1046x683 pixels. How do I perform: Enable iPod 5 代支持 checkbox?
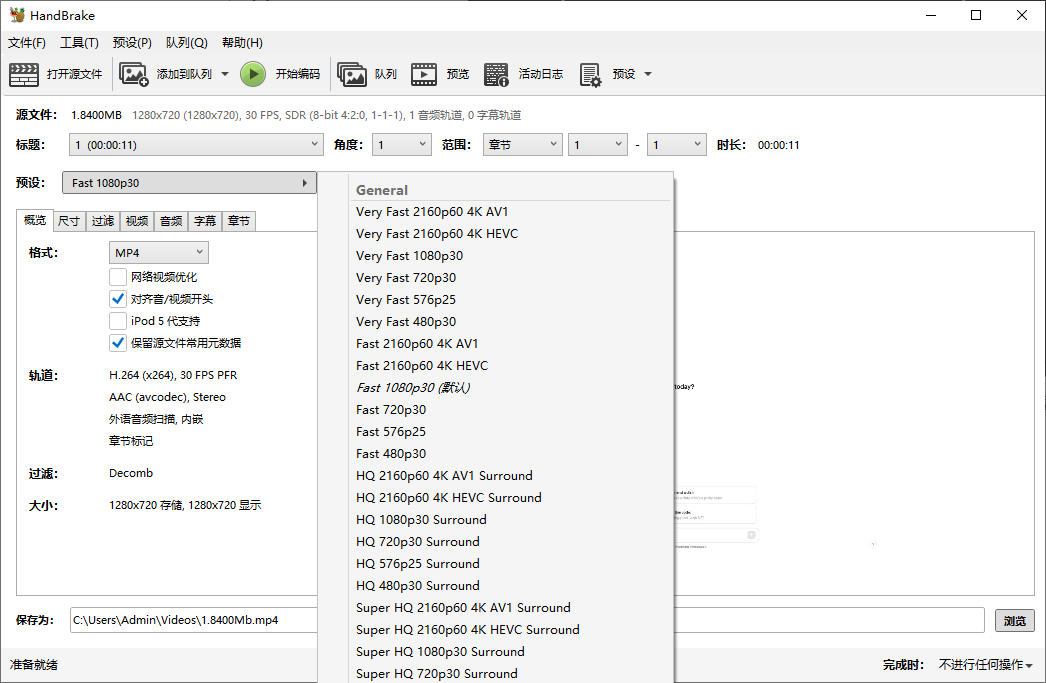[118, 321]
